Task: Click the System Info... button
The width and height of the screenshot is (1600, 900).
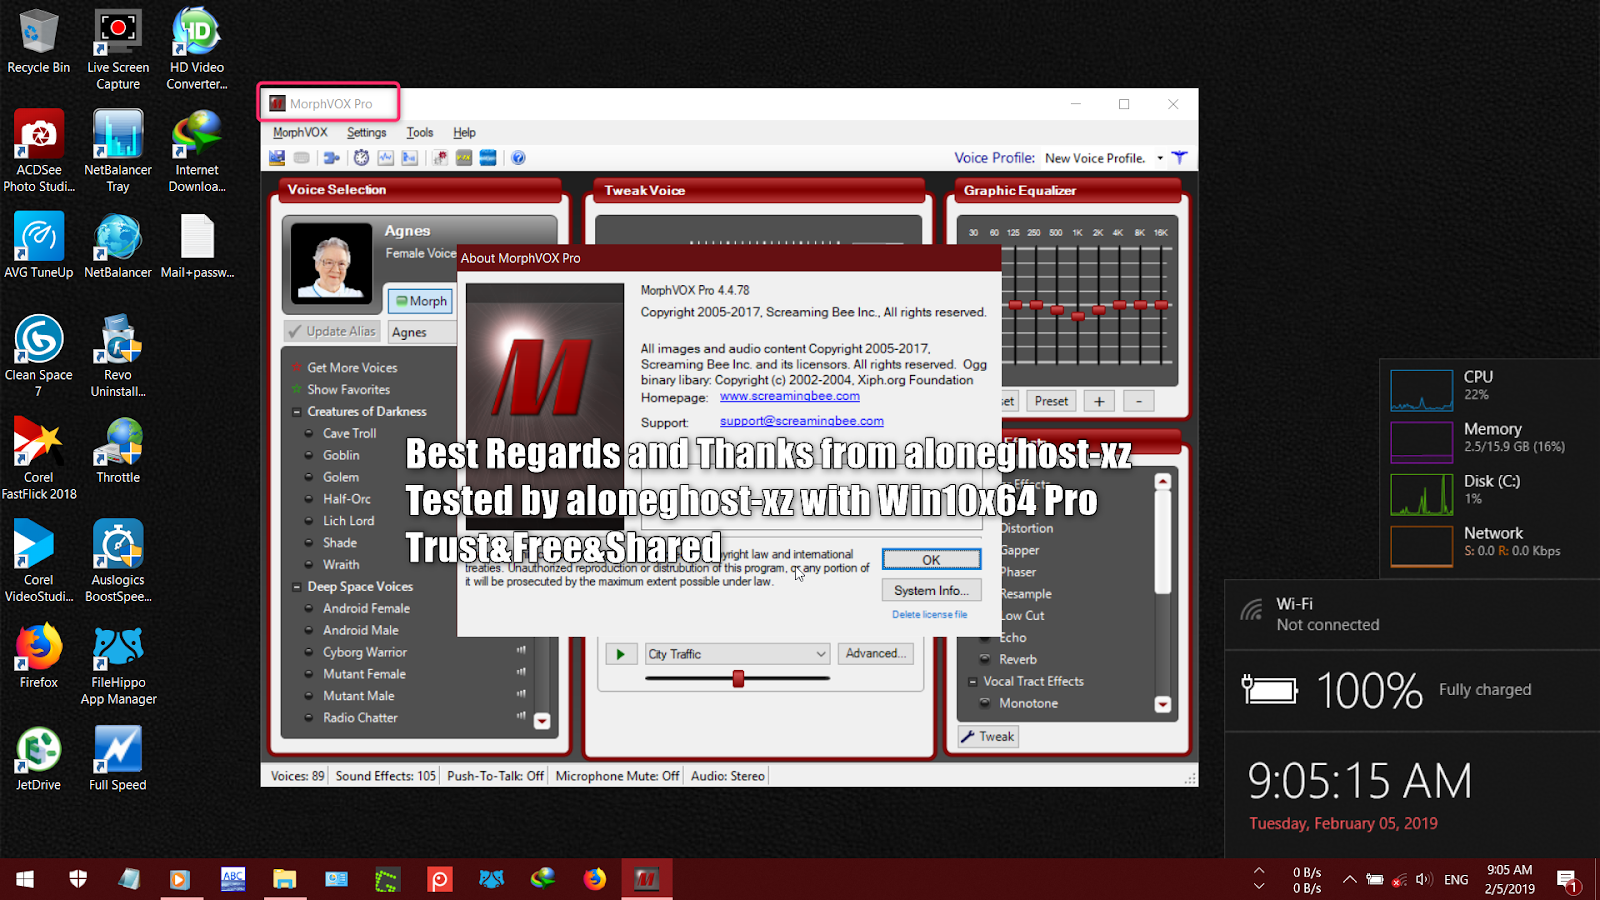Action: pyautogui.click(x=931, y=591)
